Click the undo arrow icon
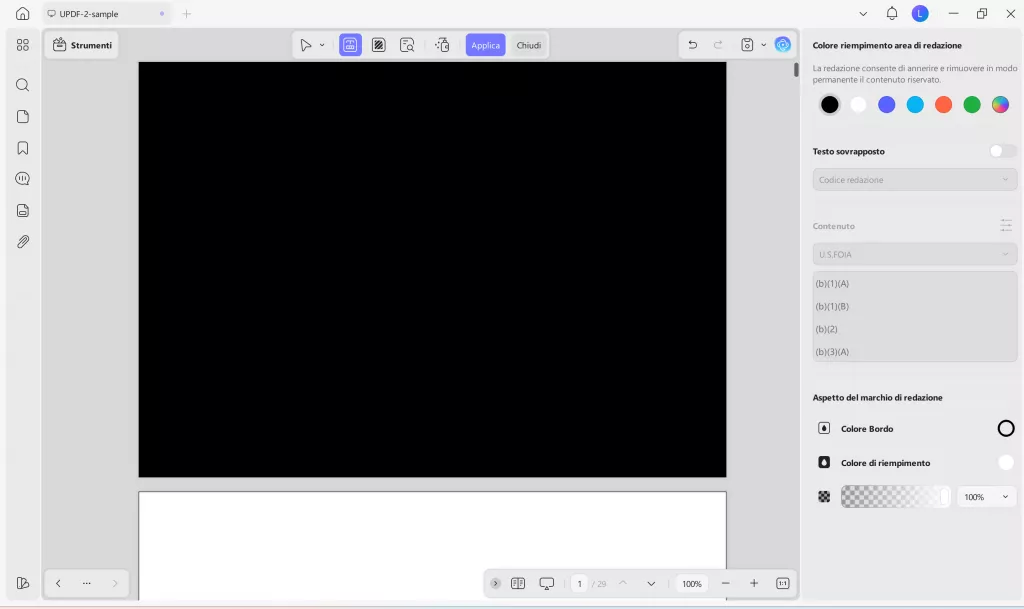 pyautogui.click(x=691, y=44)
